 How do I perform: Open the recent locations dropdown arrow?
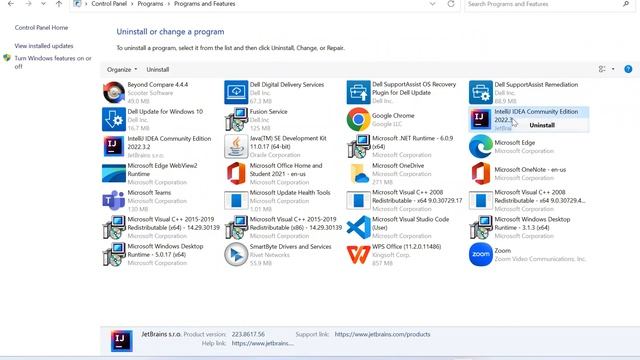click(43, 4)
